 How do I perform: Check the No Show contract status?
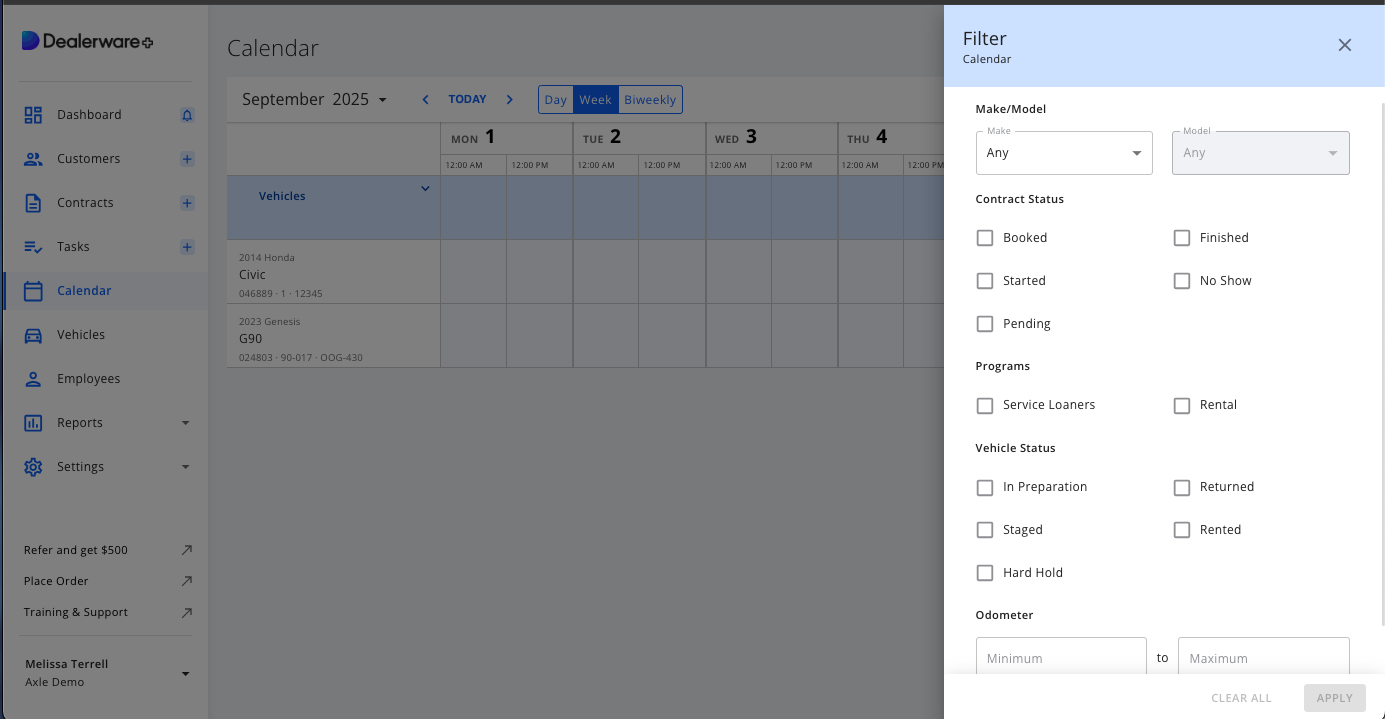[1182, 281]
